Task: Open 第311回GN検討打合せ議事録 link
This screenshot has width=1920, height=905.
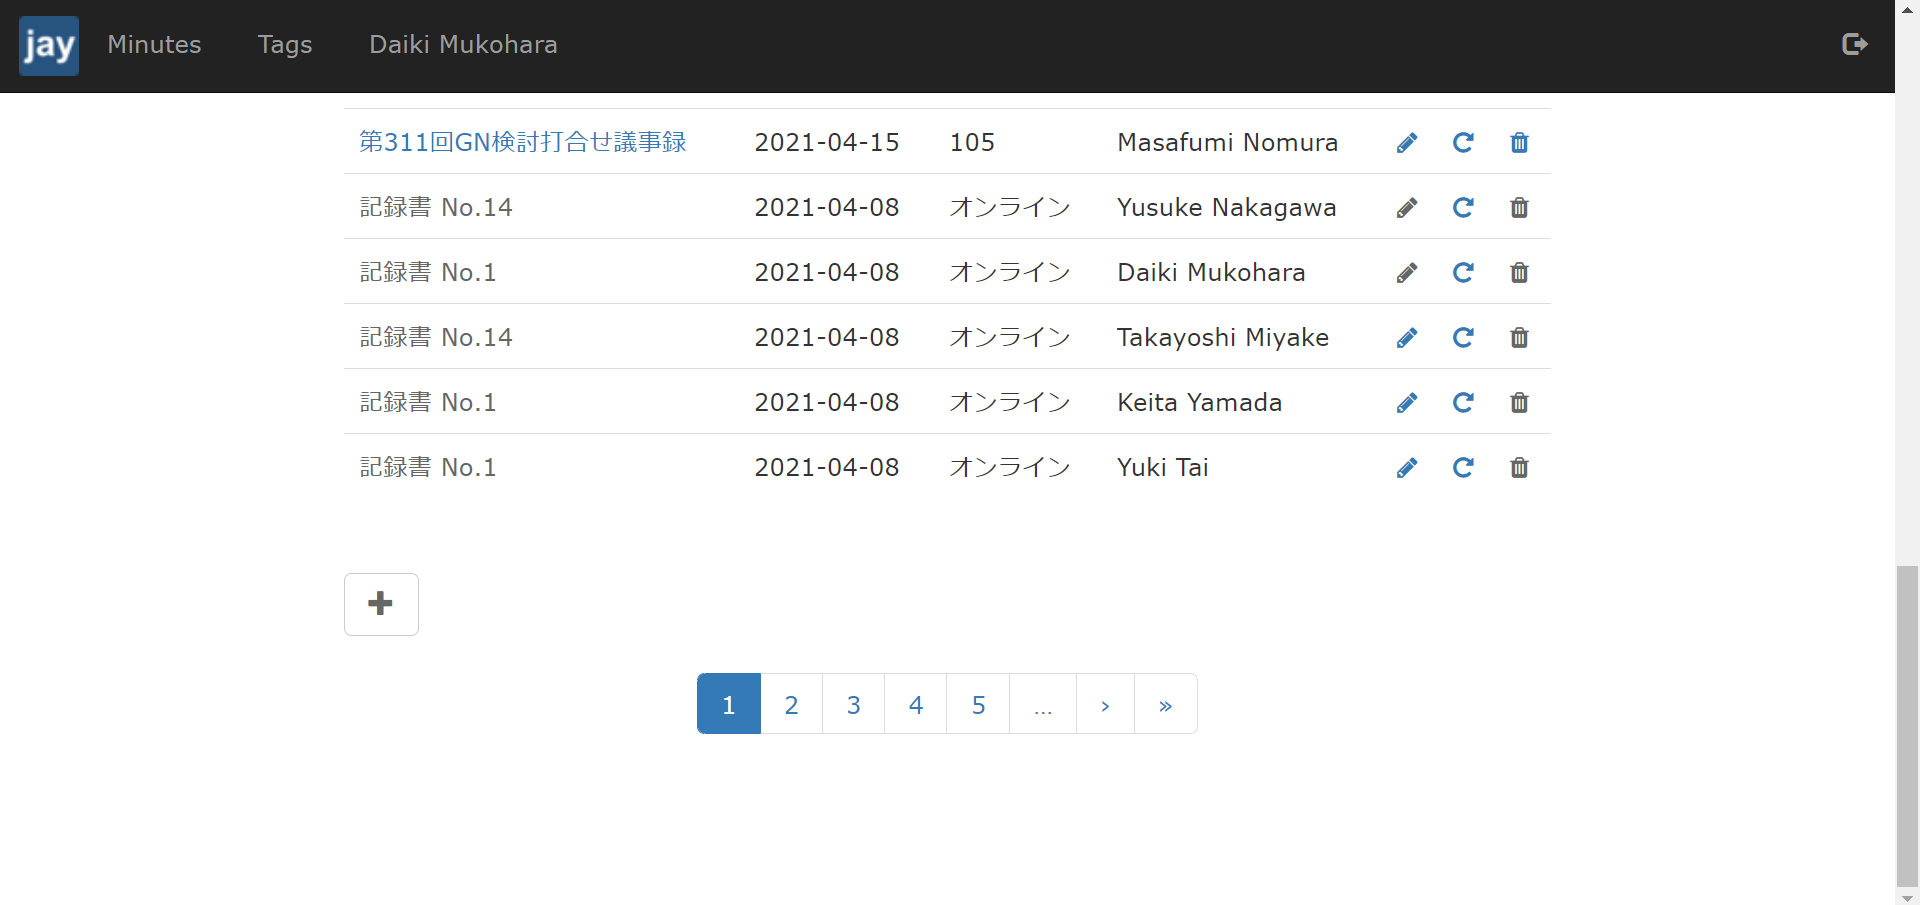Action: point(522,142)
